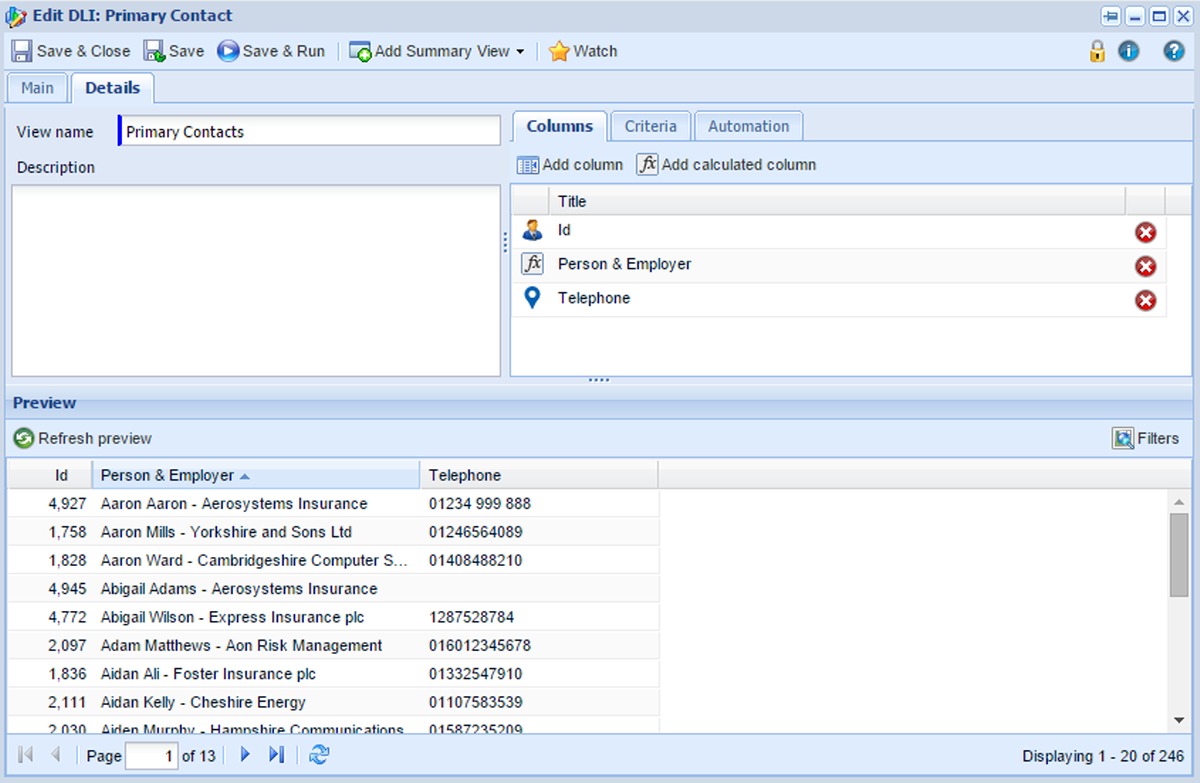Click the fx icon beside Person & Employer

coord(532,264)
